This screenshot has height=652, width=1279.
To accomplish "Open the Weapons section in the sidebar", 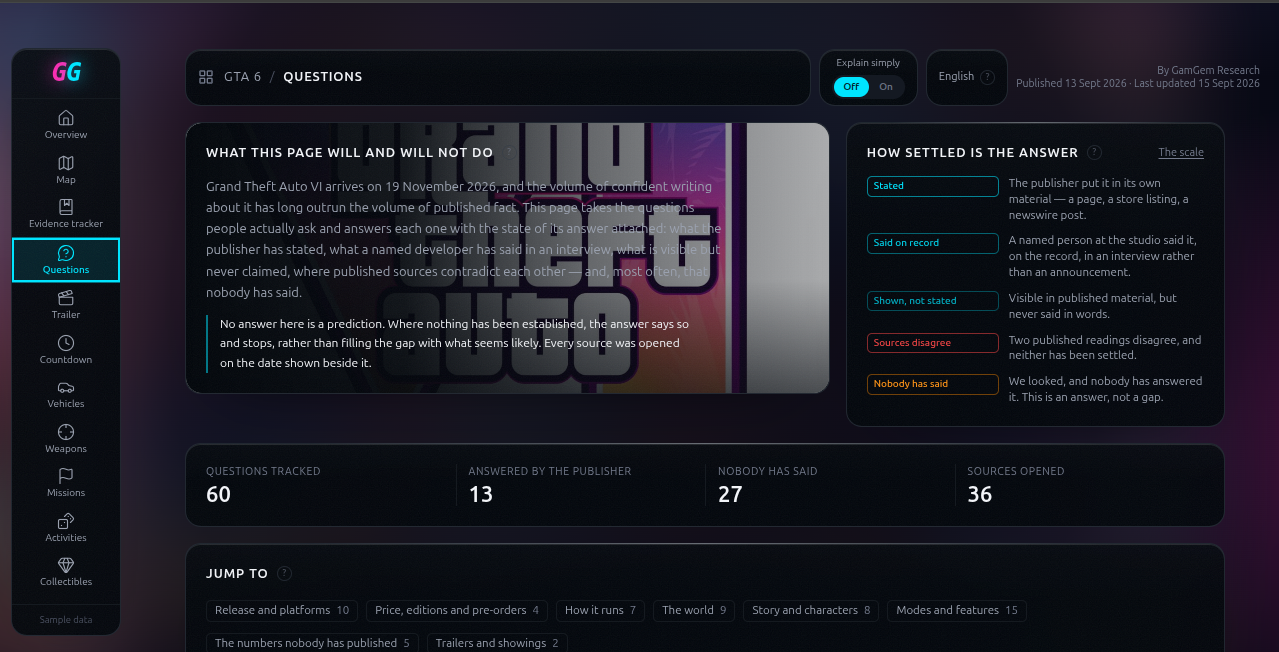I will [x=66, y=439].
